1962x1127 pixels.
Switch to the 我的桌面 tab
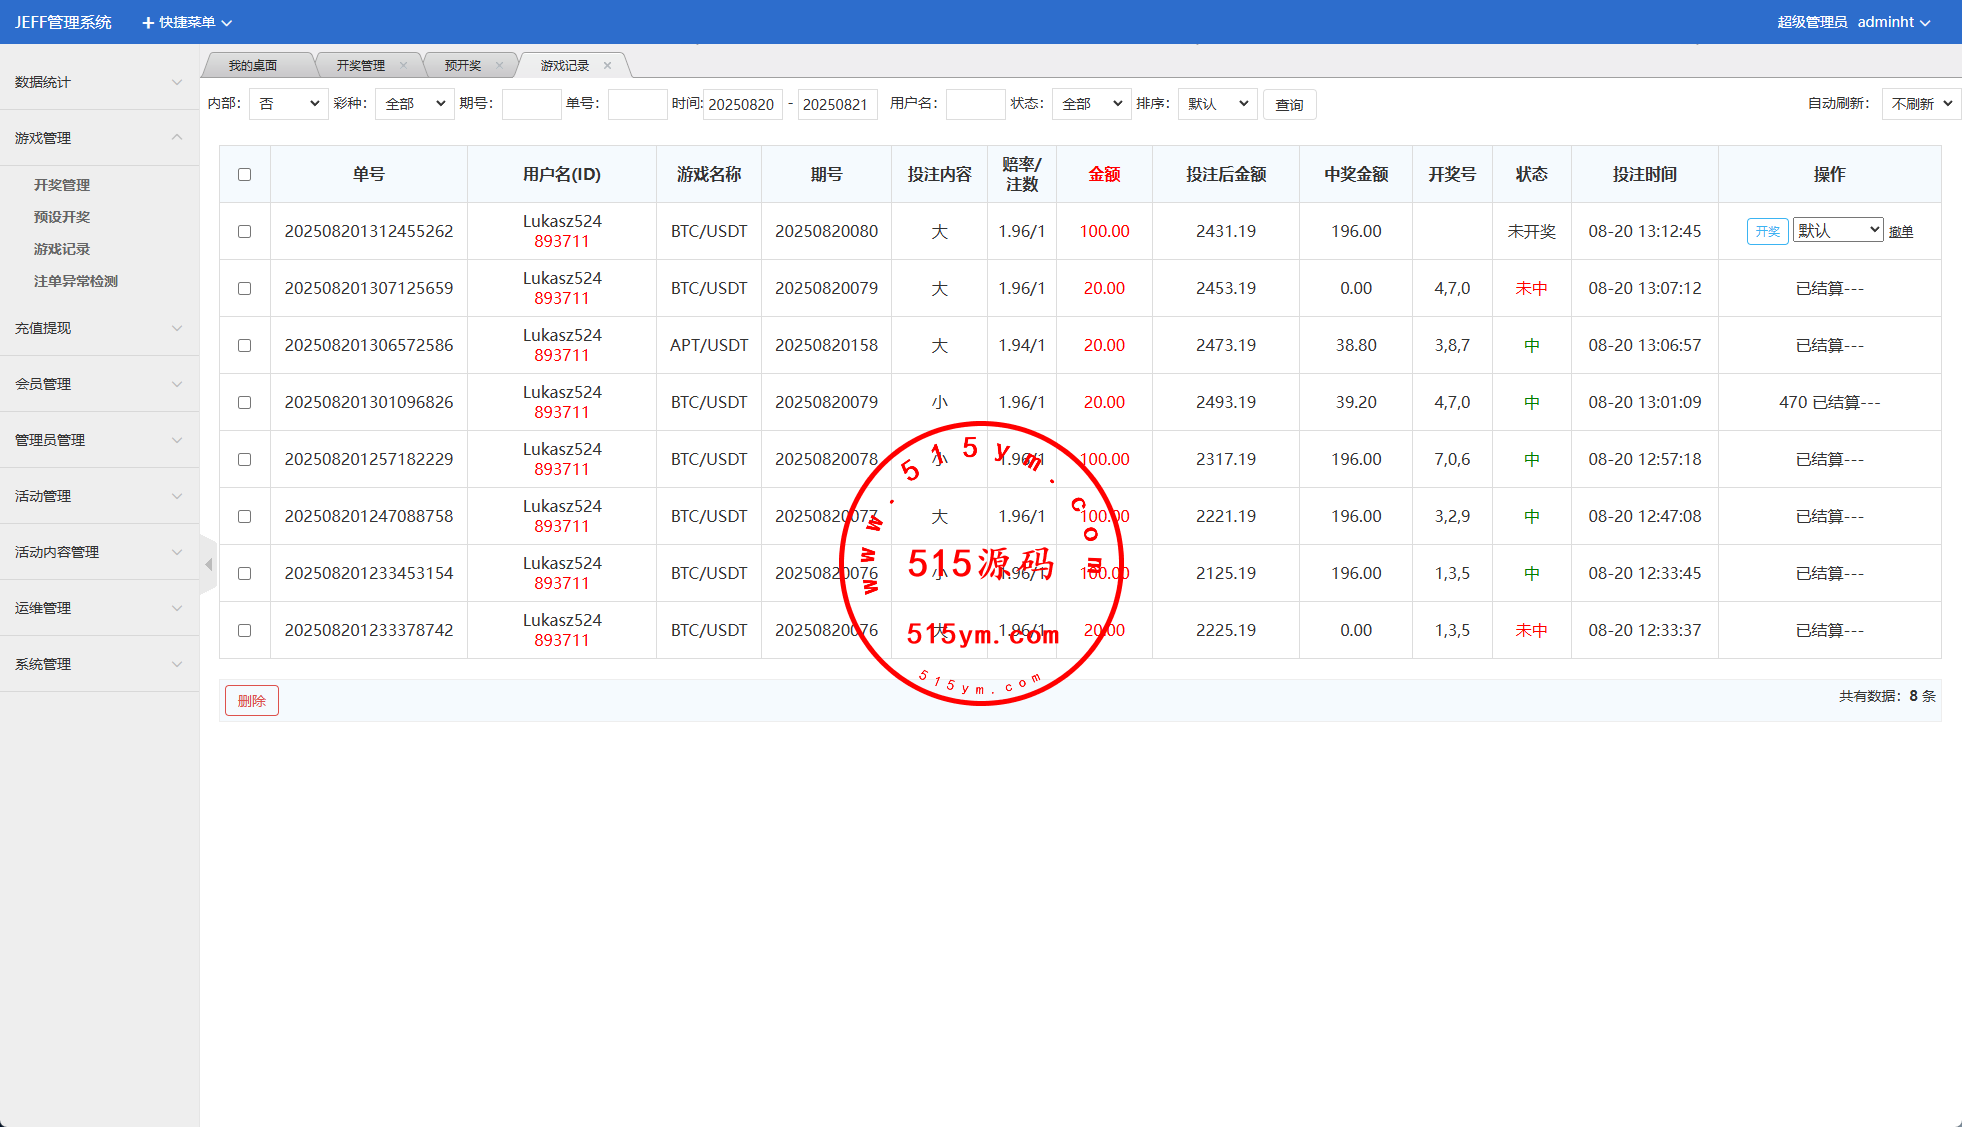pyautogui.click(x=253, y=66)
